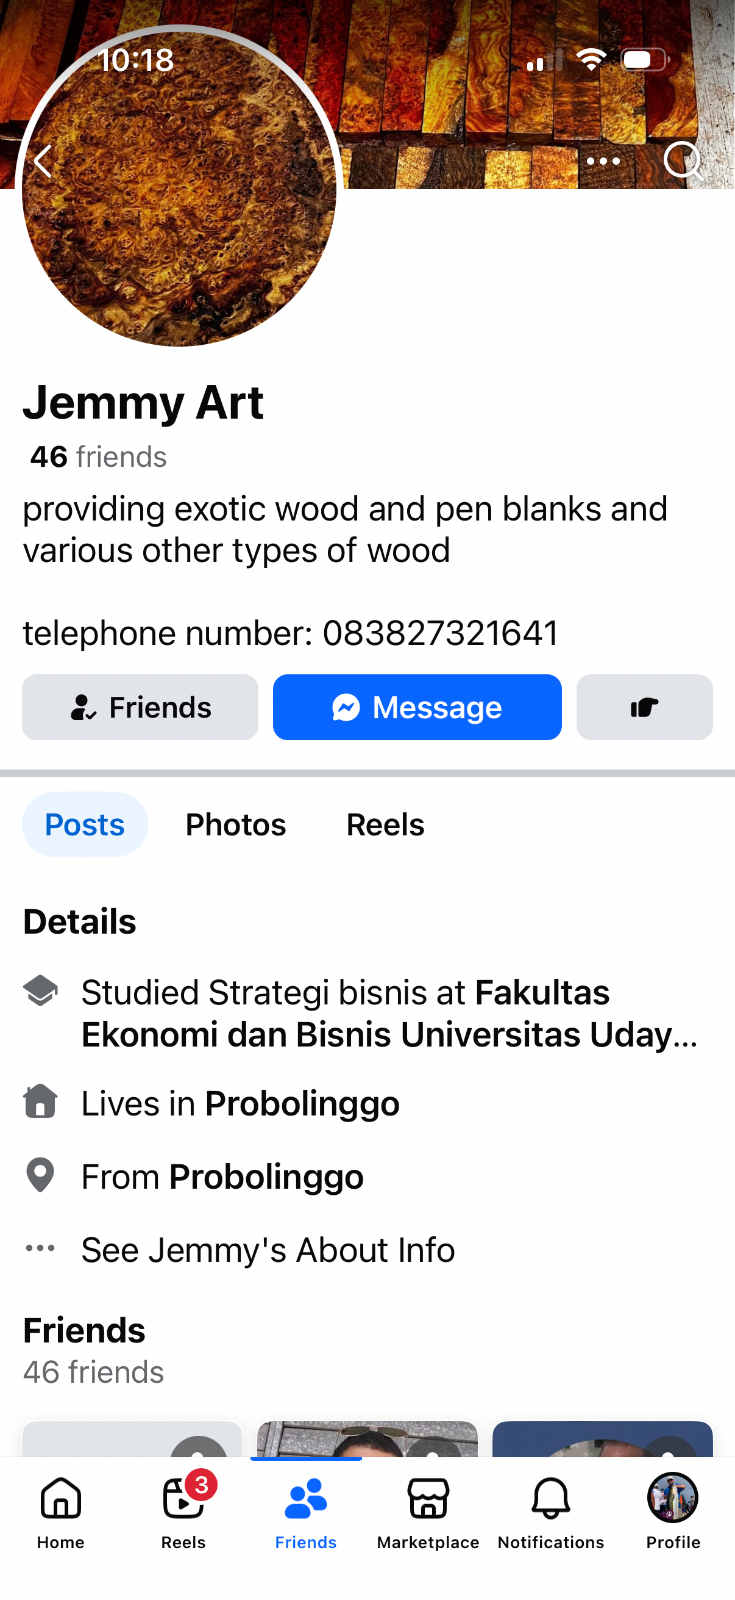Expand See Jemmy's About Info
Image resolution: width=735 pixels, height=1600 pixels.
[x=268, y=1250]
